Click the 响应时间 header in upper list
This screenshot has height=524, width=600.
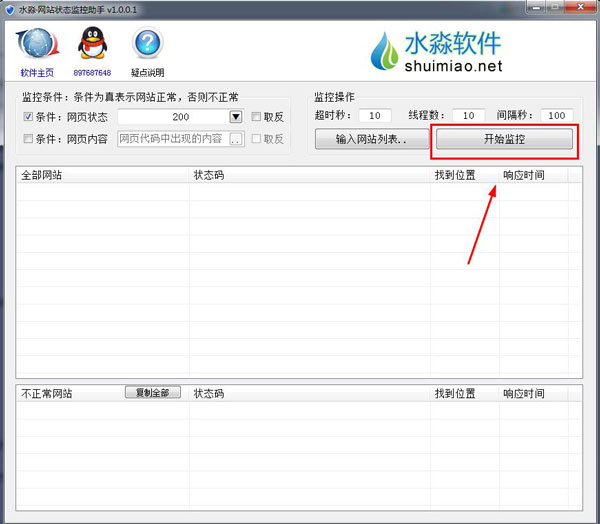coord(523,175)
